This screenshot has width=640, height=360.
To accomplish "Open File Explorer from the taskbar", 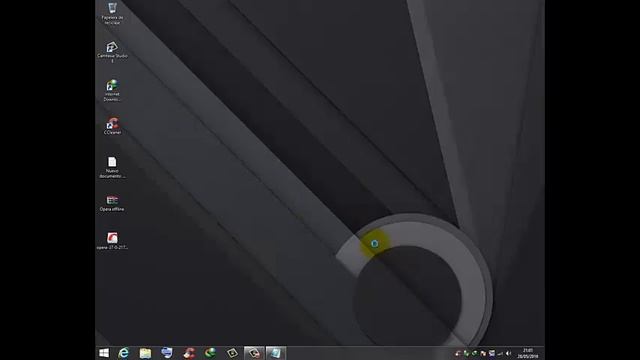I will click(x=145, y=353).
